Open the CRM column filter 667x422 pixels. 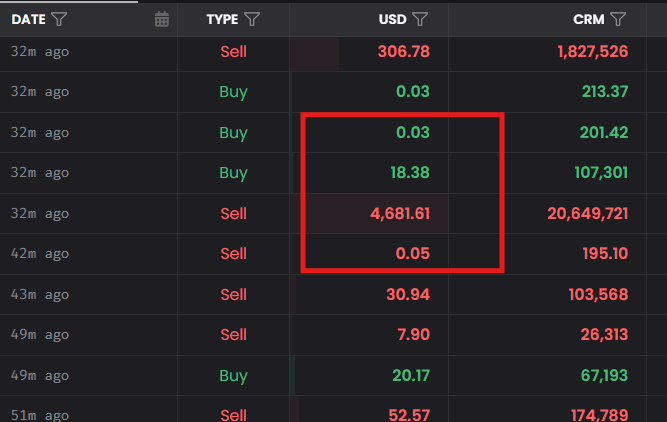[618, 19]
